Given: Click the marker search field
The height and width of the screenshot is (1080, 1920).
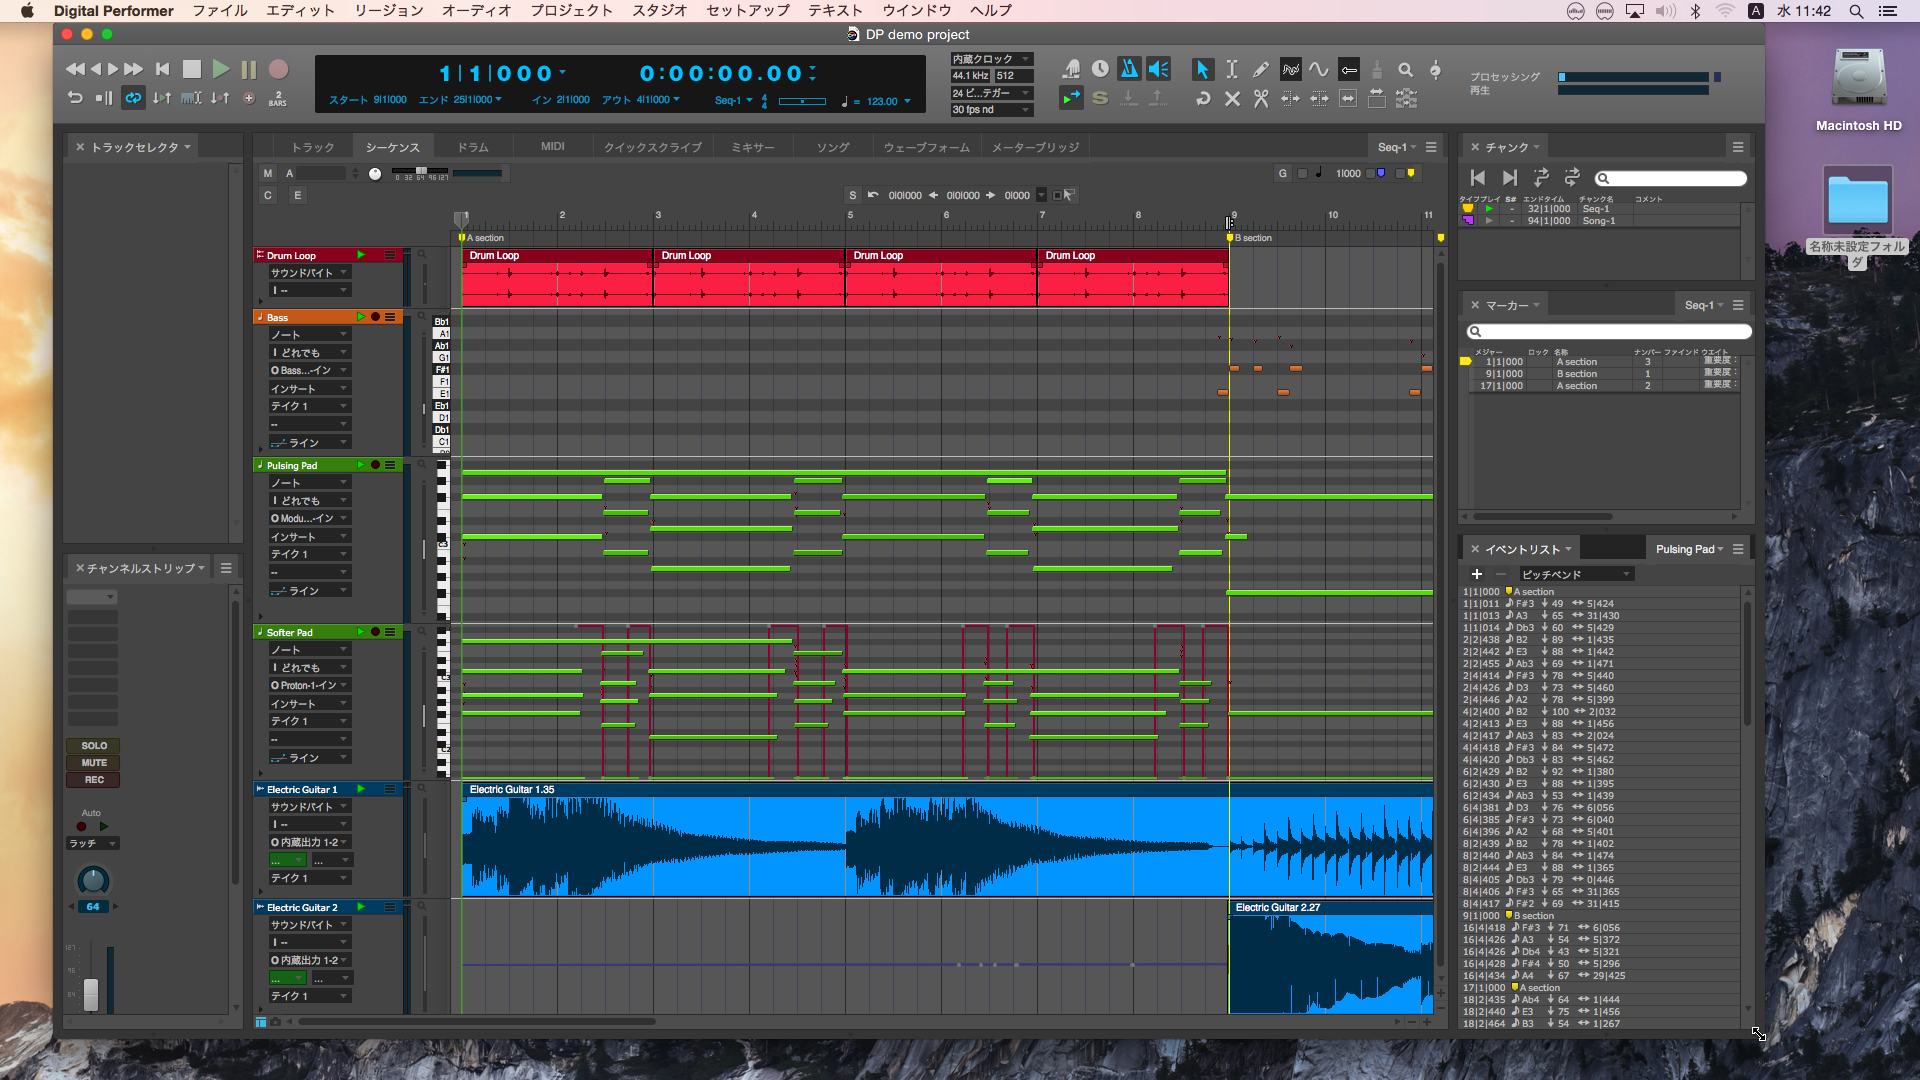Looking at the screenshot, I should (1609, 332).
